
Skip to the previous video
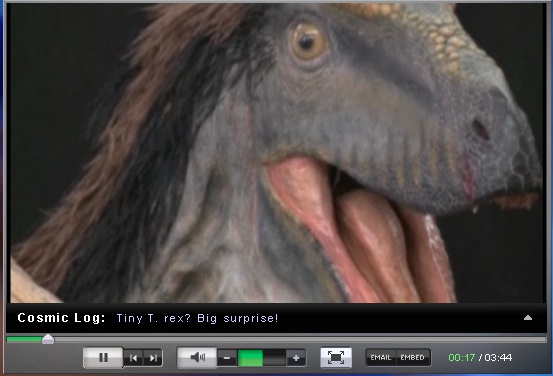[x=133, y=358]
